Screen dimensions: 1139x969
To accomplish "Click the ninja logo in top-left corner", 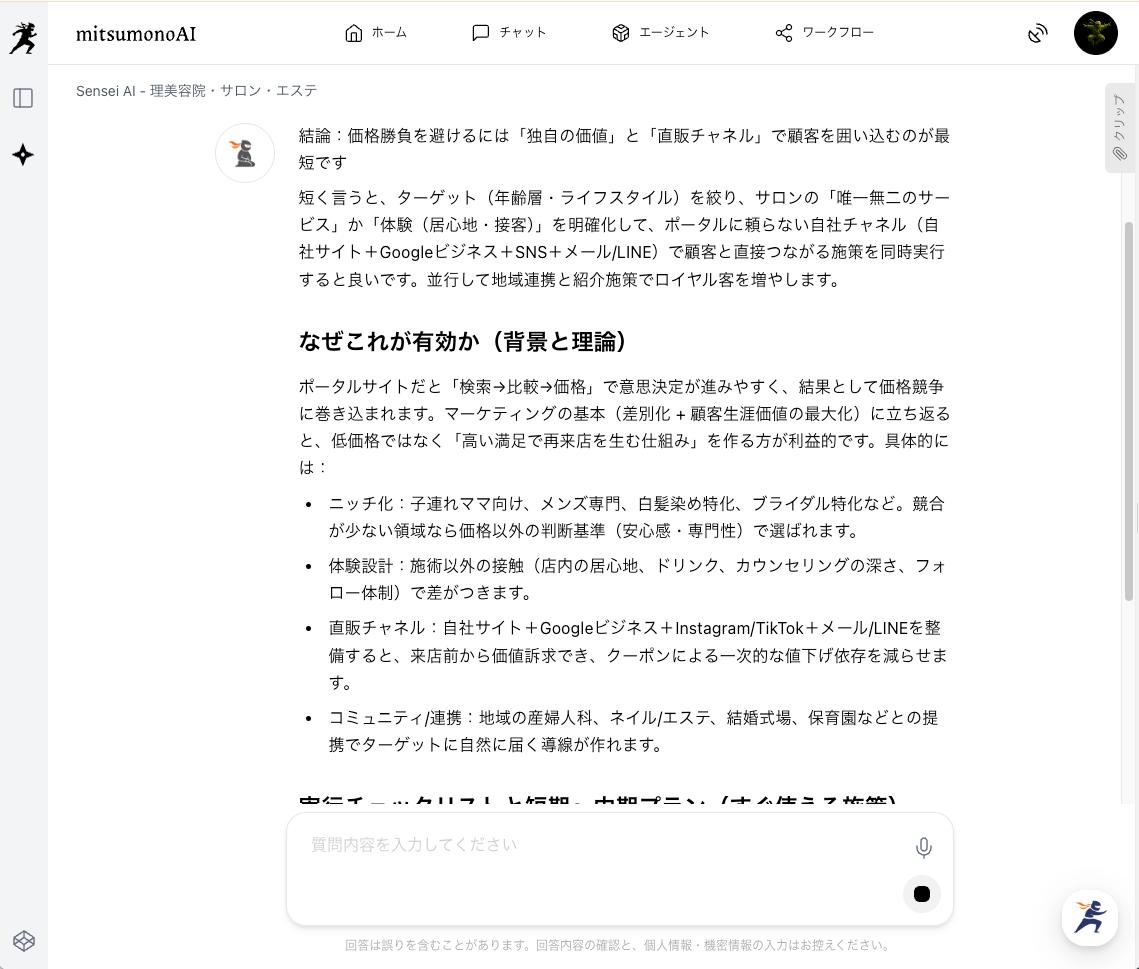I will [22, 38].
